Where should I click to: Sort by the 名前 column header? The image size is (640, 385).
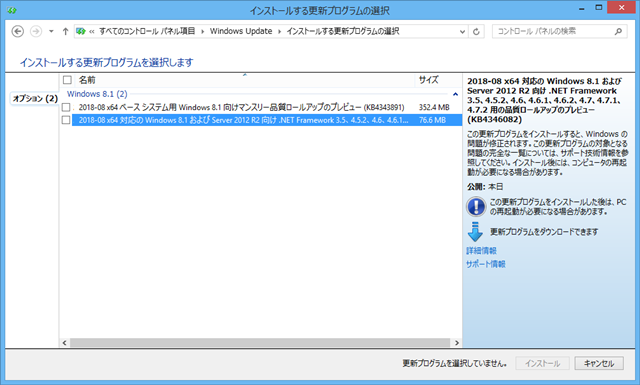[x=245, y=80]
